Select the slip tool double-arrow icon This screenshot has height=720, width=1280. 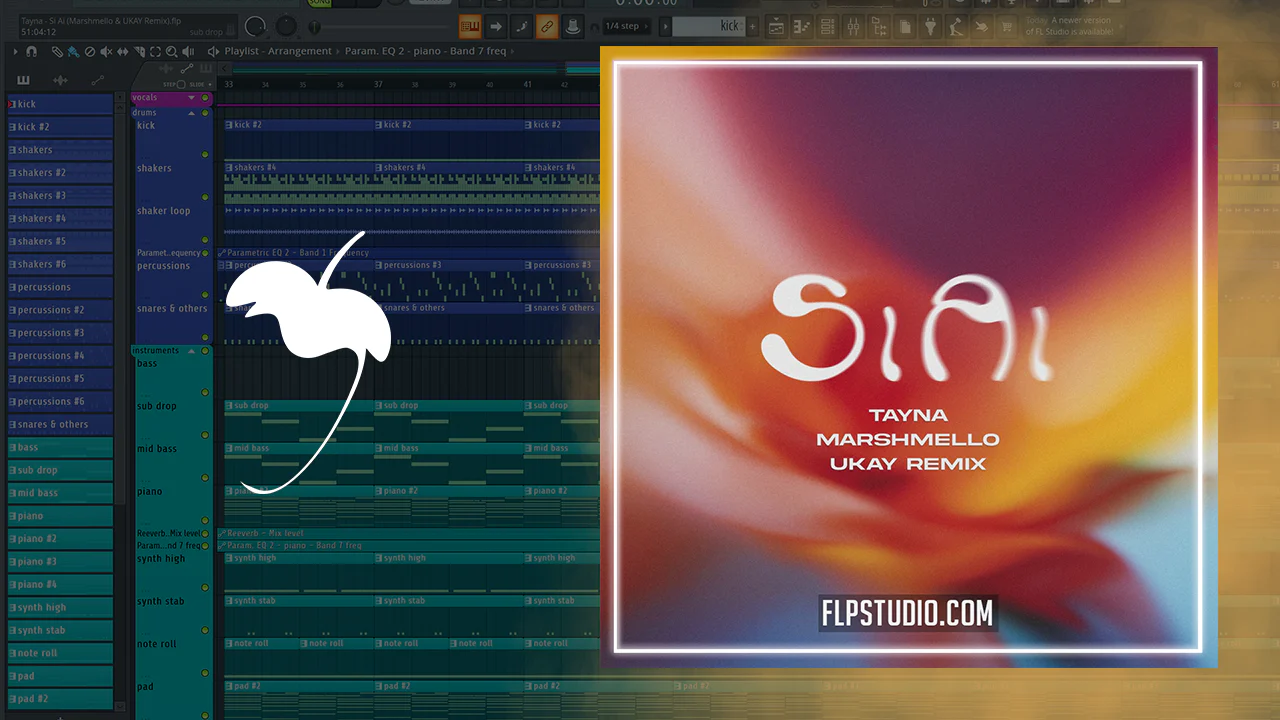[x=124, y=51]
